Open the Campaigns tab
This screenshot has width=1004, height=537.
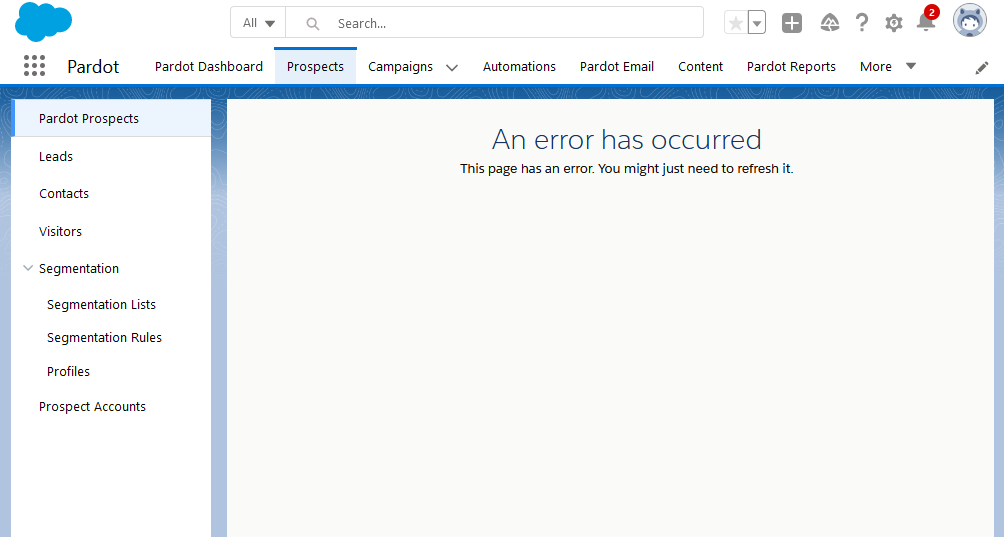pos(400,67)
